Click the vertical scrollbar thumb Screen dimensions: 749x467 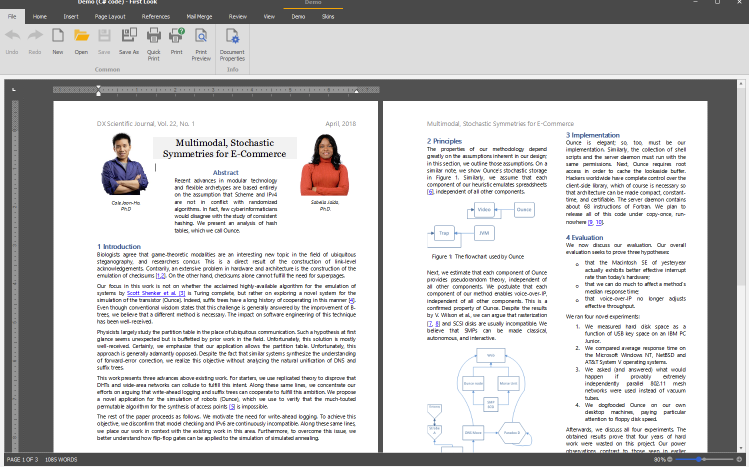pyautogui.click(x=741, y=186)
